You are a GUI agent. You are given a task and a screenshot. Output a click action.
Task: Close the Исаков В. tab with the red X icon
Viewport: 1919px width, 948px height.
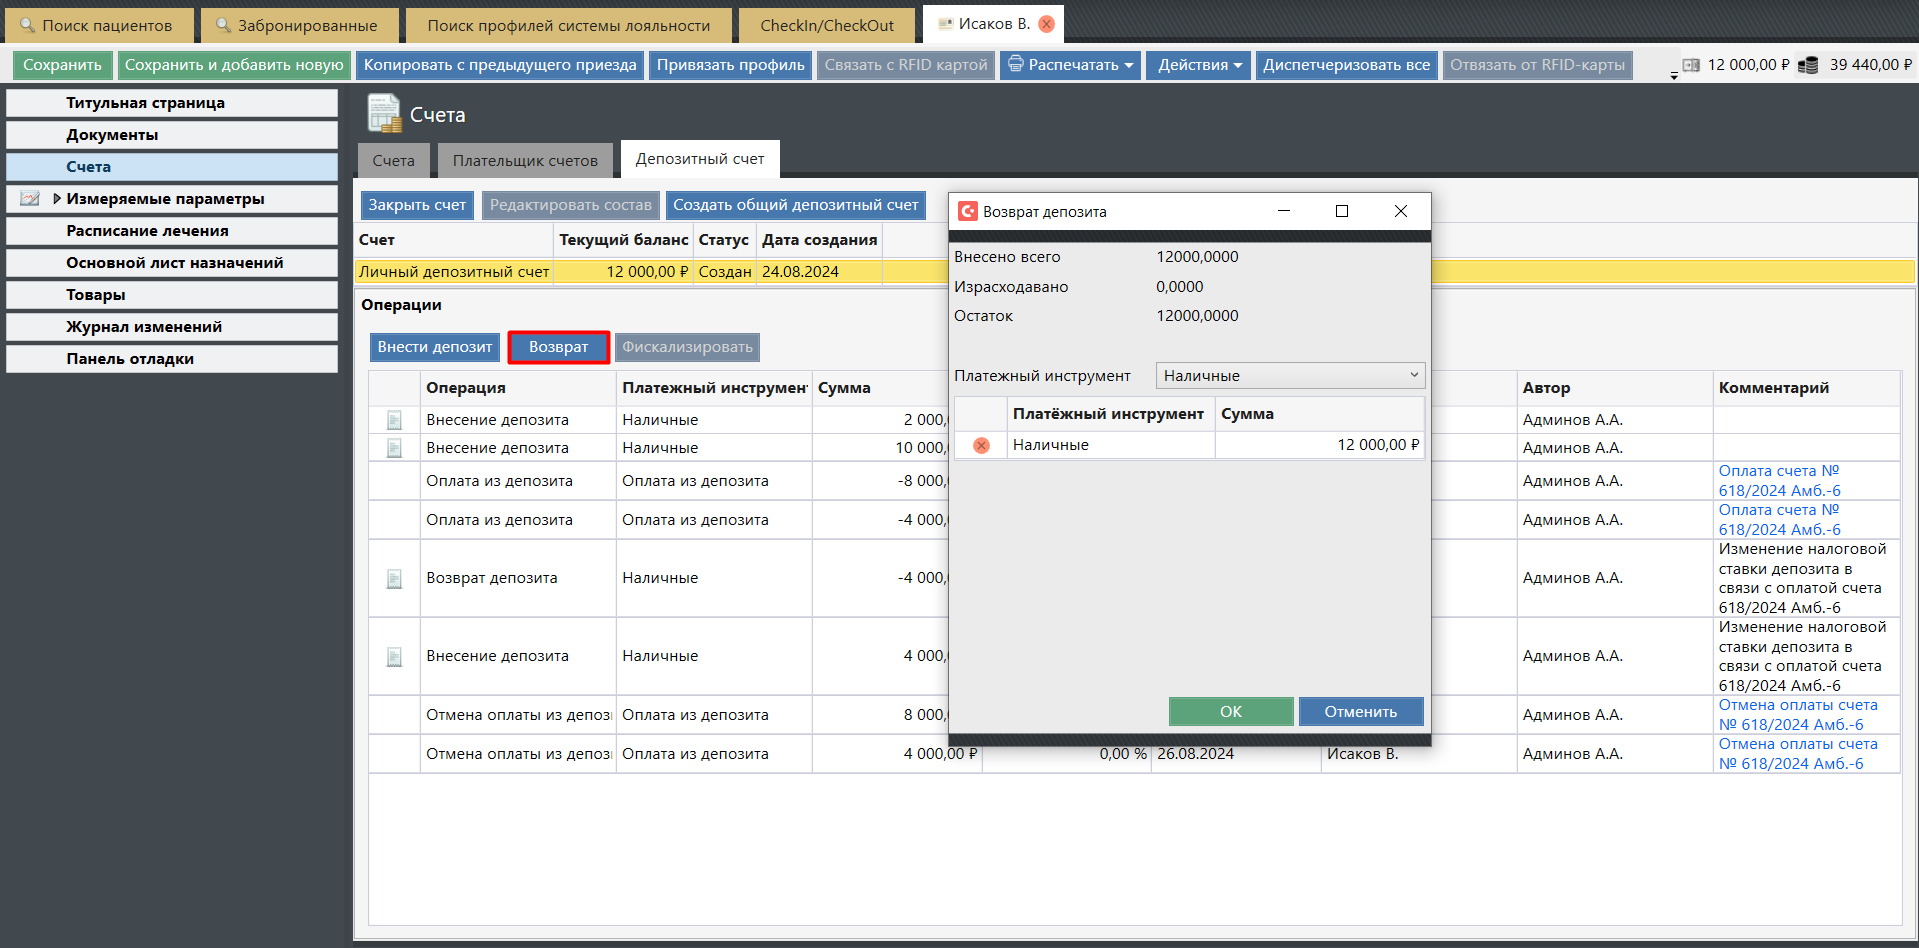[x=1046, y=24]
